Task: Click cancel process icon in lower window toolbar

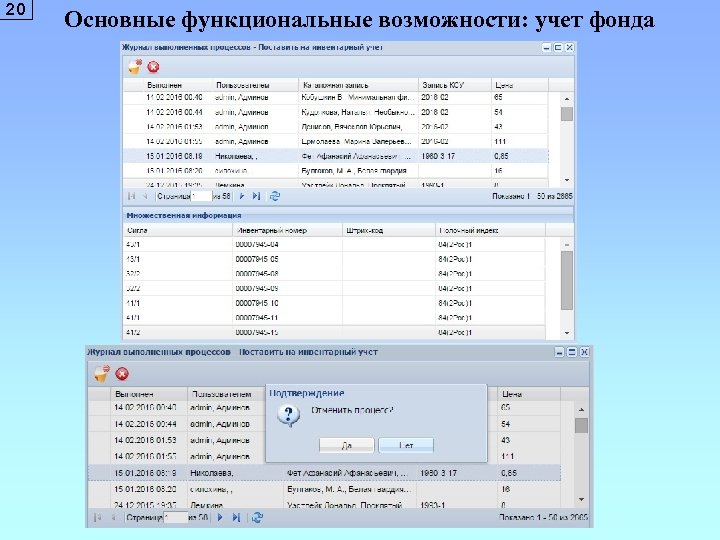Action: [x=102, y=373]
